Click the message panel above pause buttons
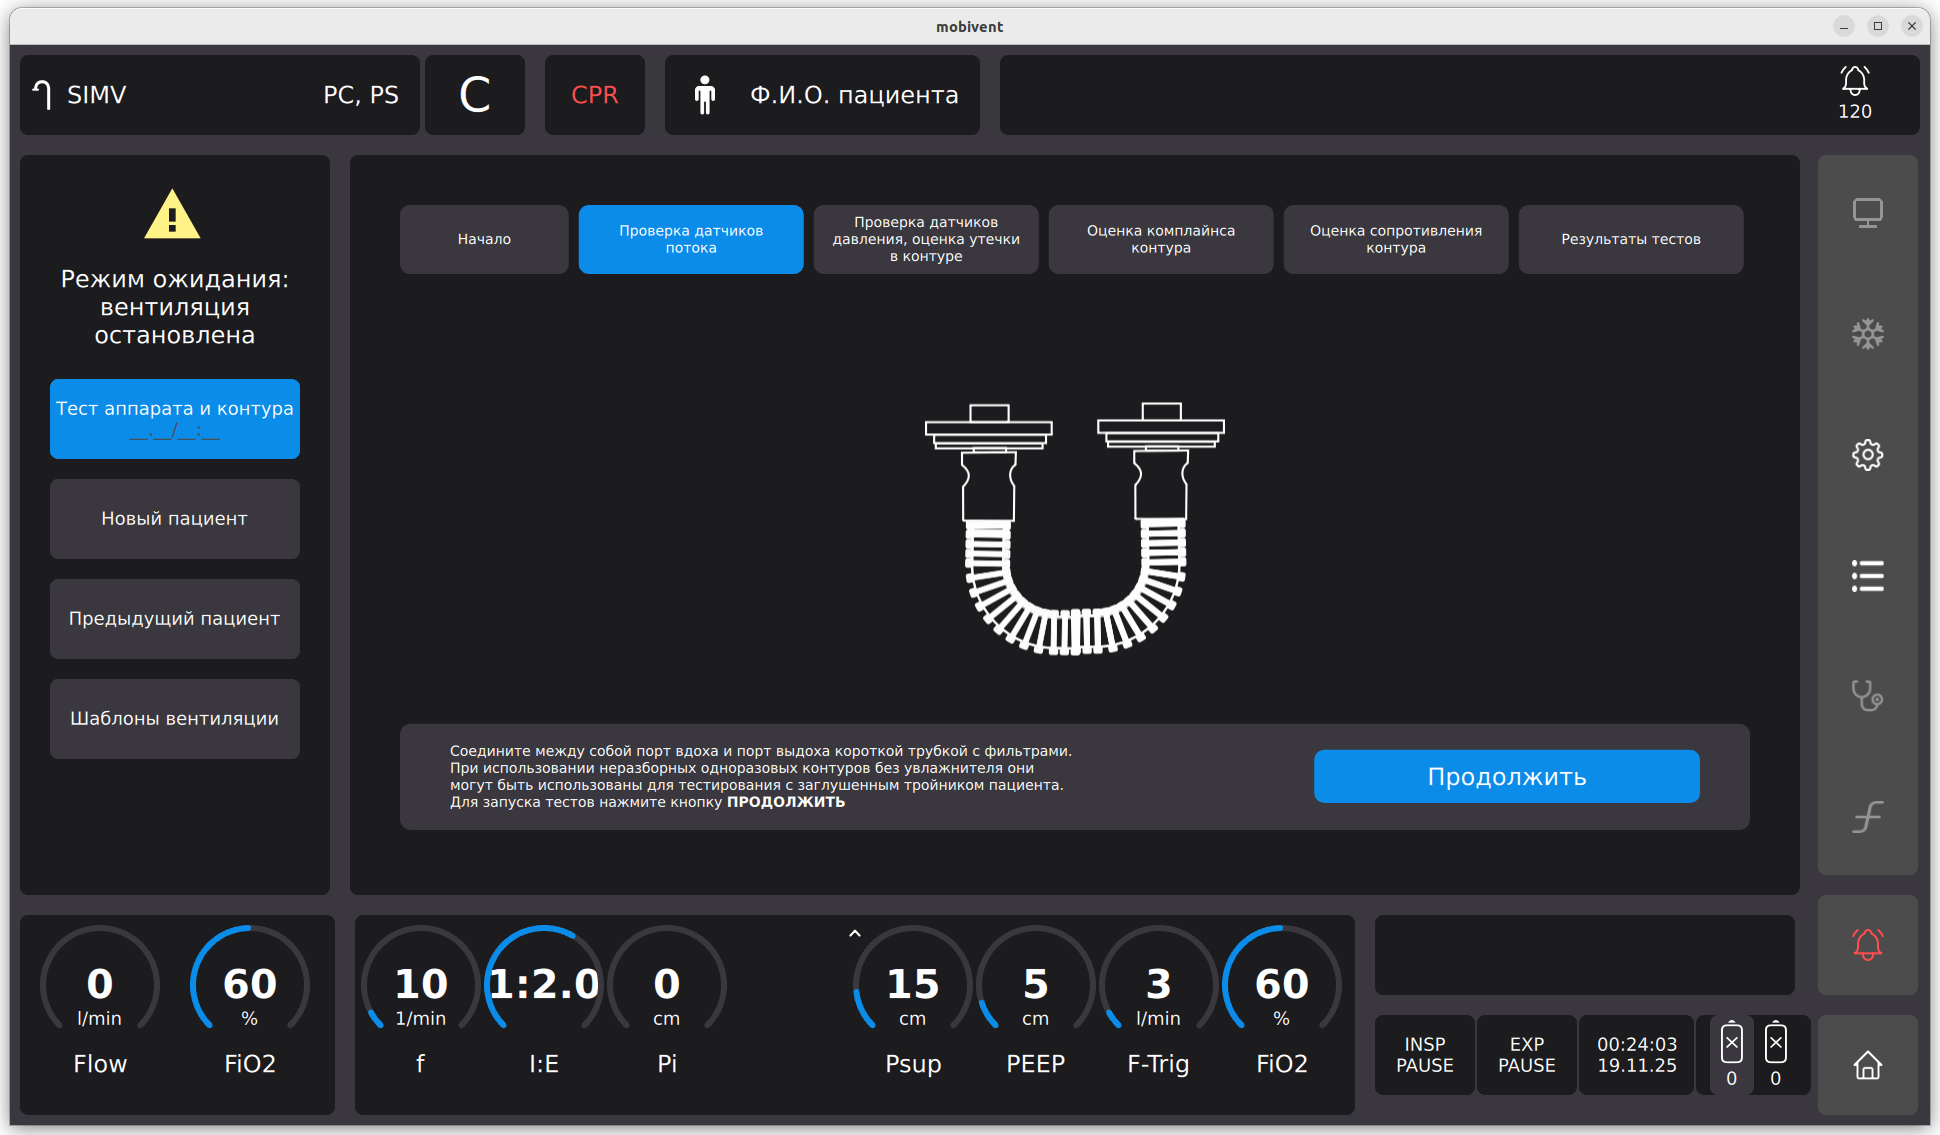The image size is (1940, 1135). point(1585,955)
